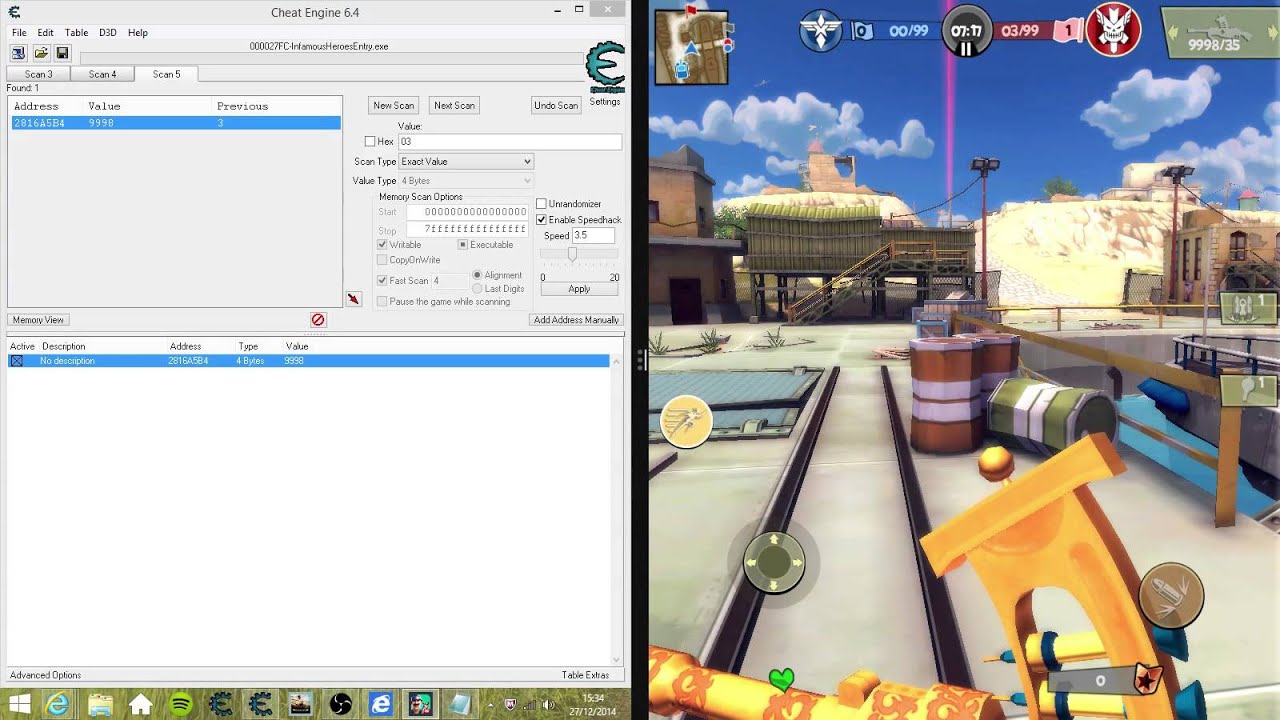The image size is (1280, 720).
Task: Check Pause the game while scanning
Action: pos(382,302)
